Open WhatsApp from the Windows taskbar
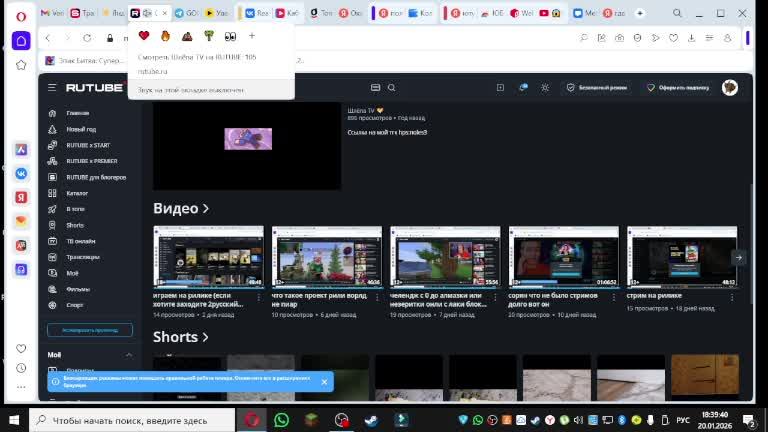Image resolution: width=768 pixels, height=432 pixels. [281, 420]
